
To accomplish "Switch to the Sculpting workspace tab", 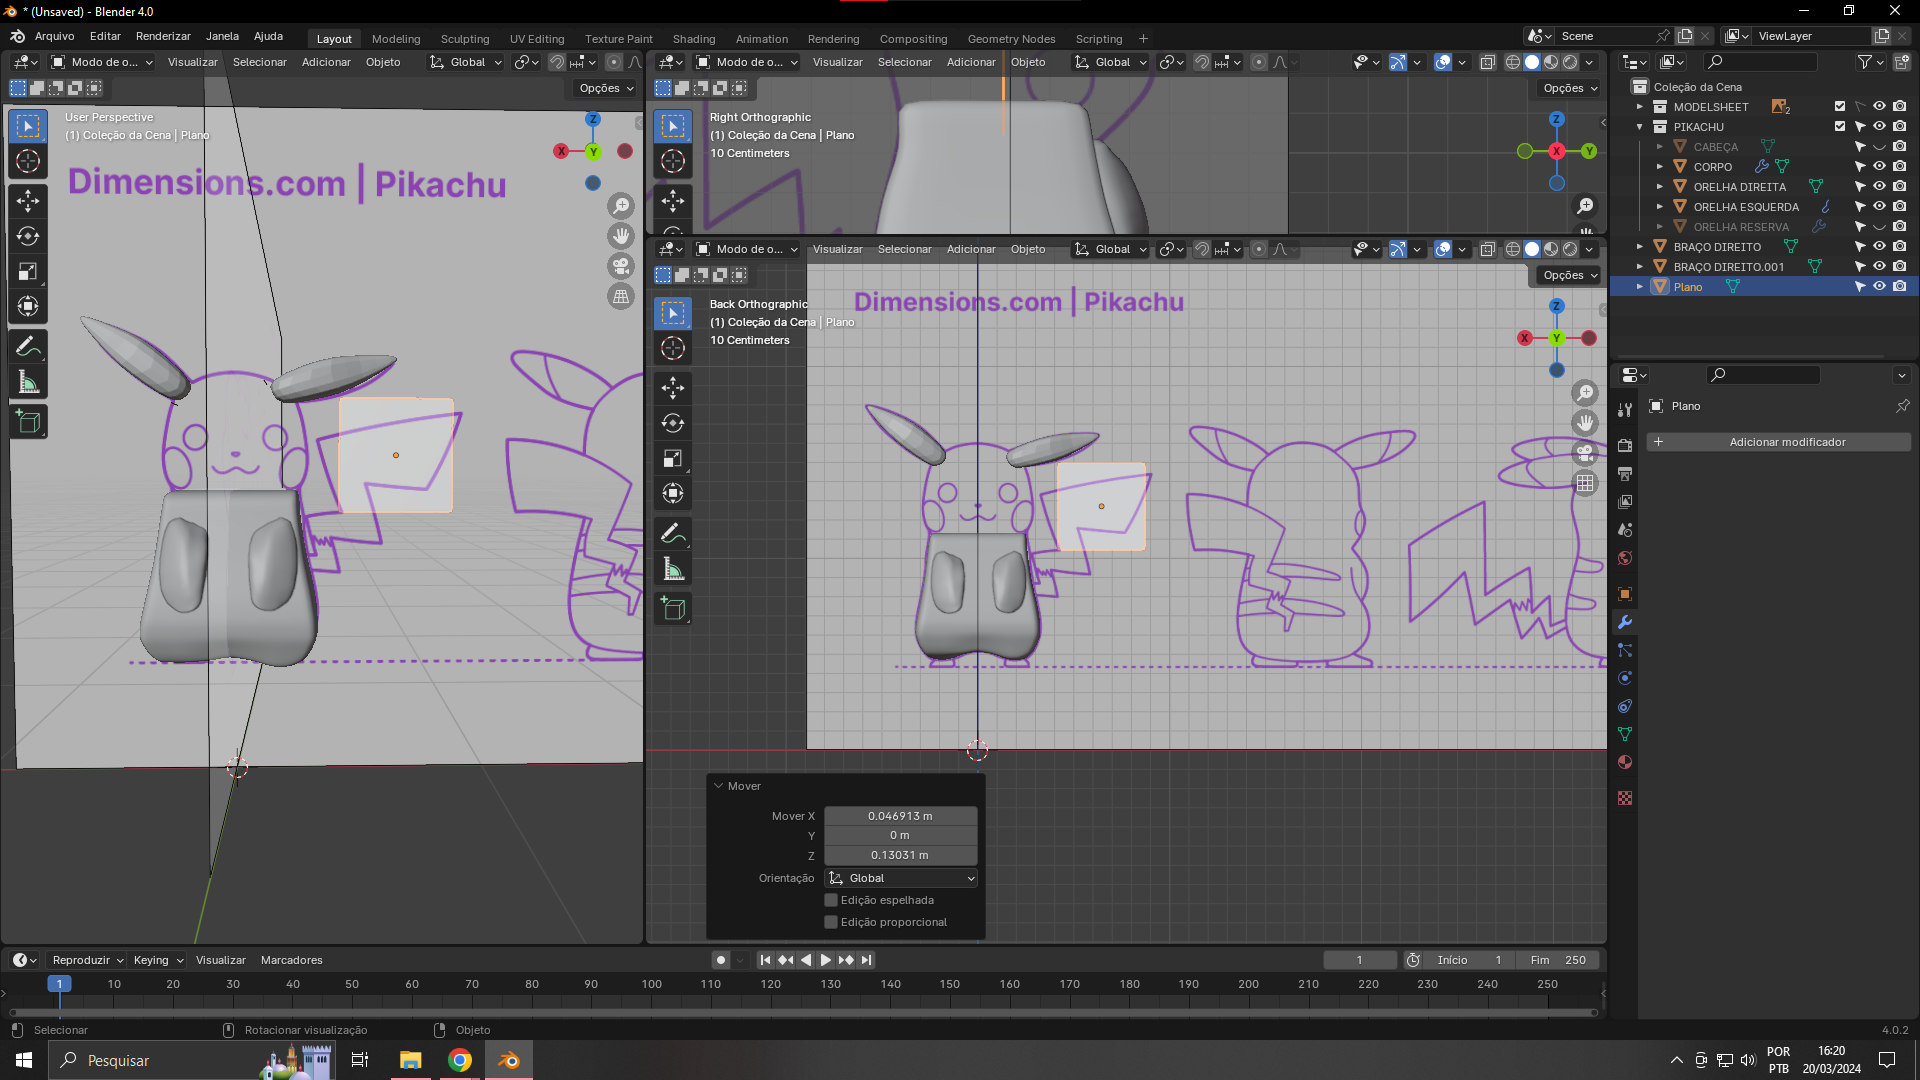I will (464, 39).
